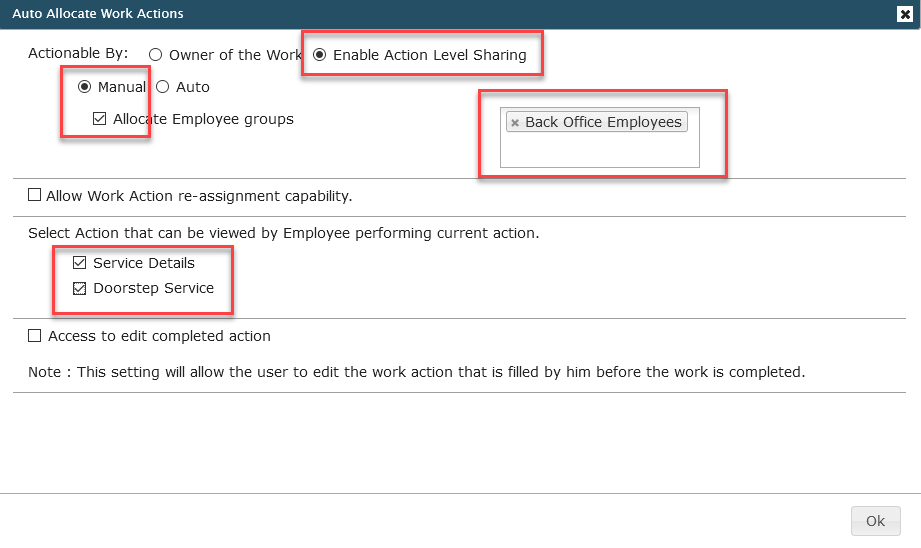The height and width of the screenshot is (548, 921).
Task: Choose Enable Action Level Sharing radio option
Action: (320, 55)
